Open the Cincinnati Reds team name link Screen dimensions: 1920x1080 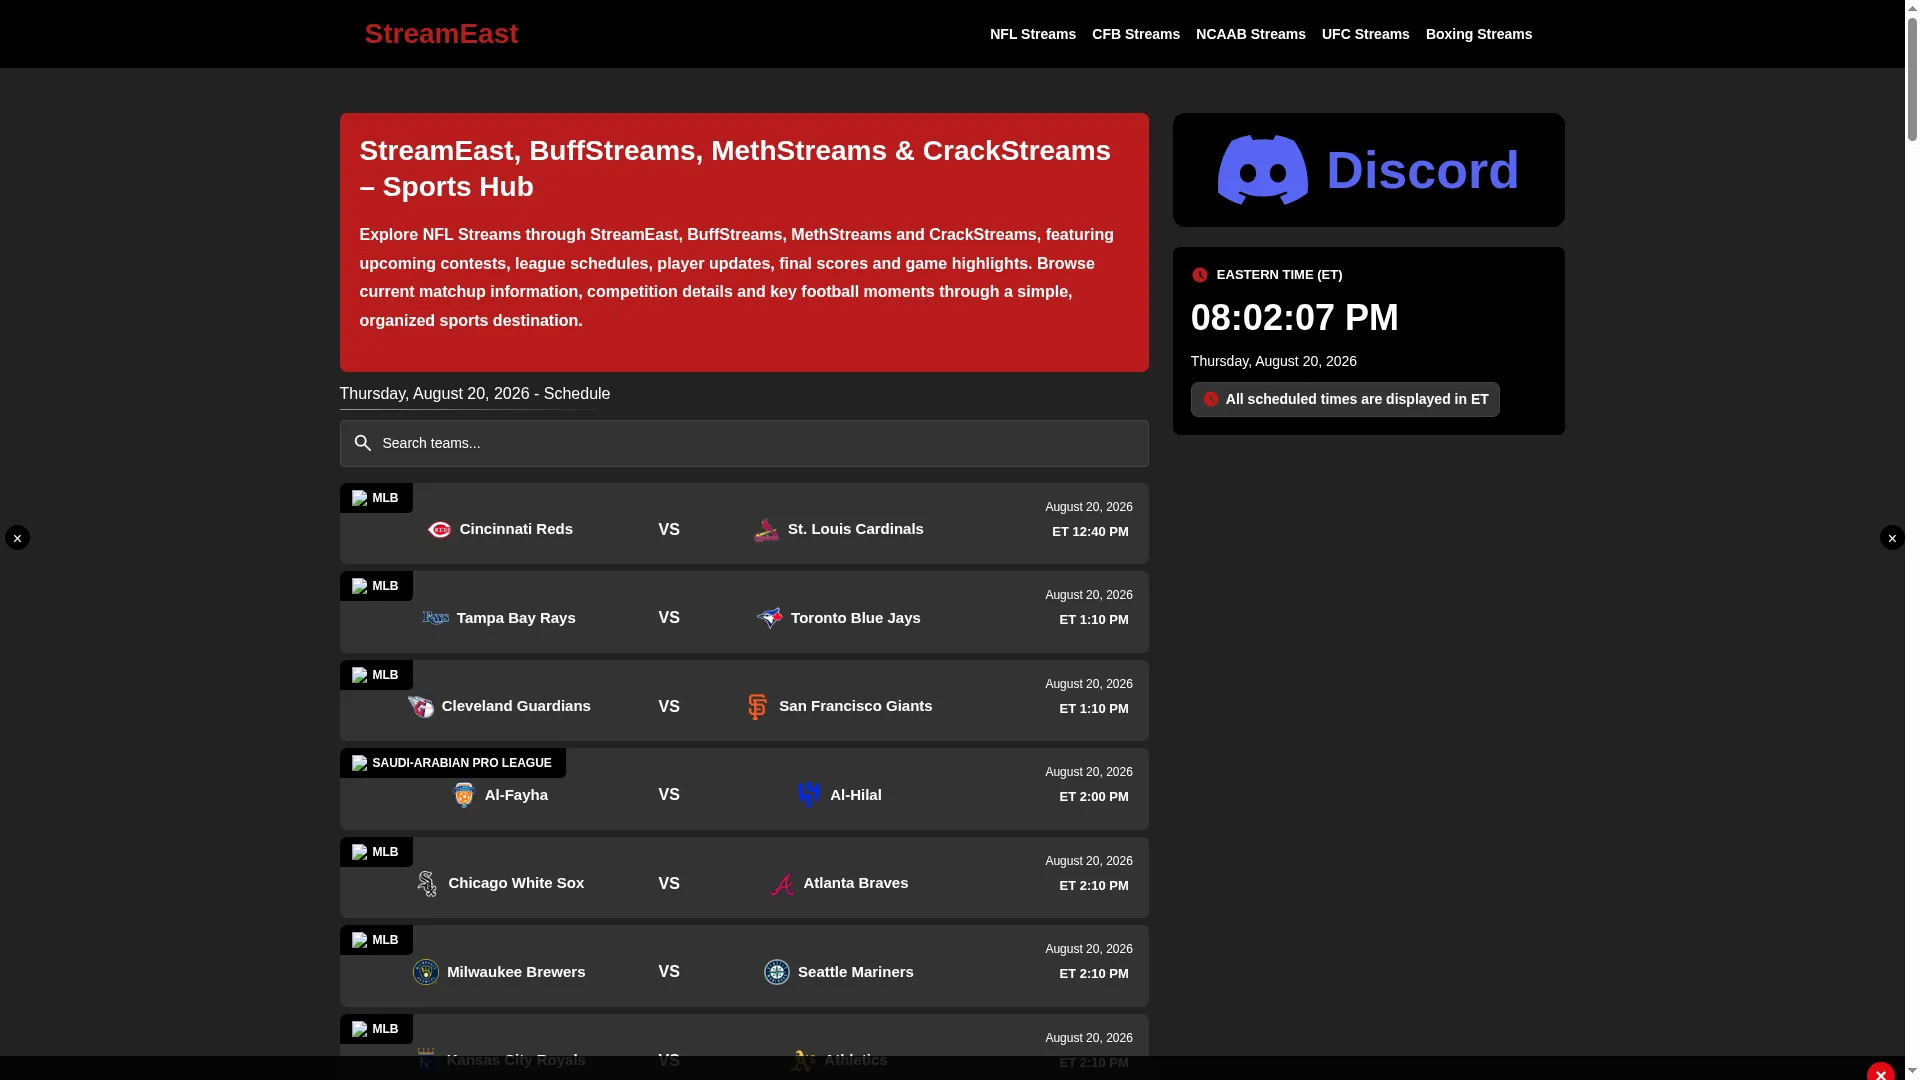click(x=516, y=529)
